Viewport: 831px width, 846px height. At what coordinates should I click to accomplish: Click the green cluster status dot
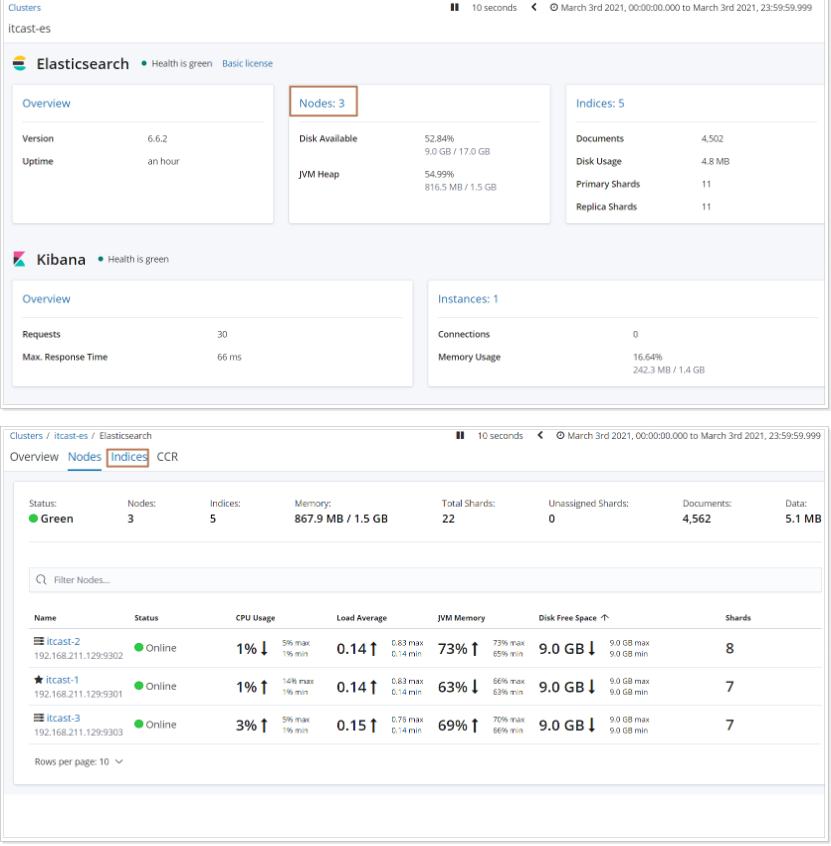[33, 518]
